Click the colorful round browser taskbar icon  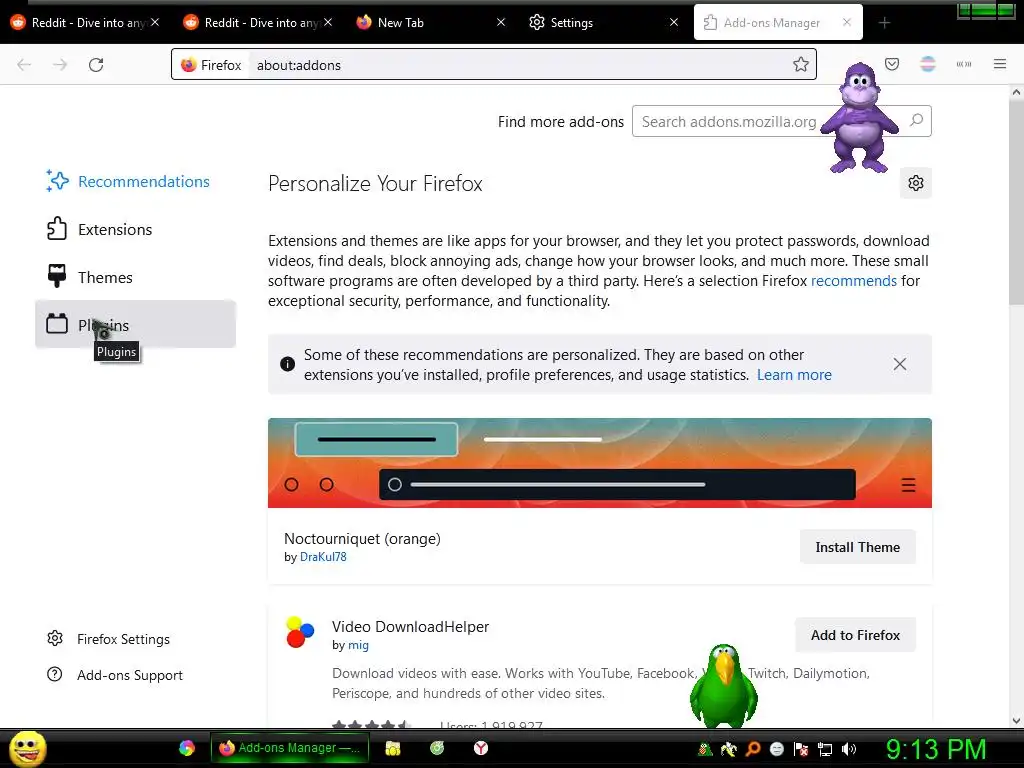pos(187,748)
